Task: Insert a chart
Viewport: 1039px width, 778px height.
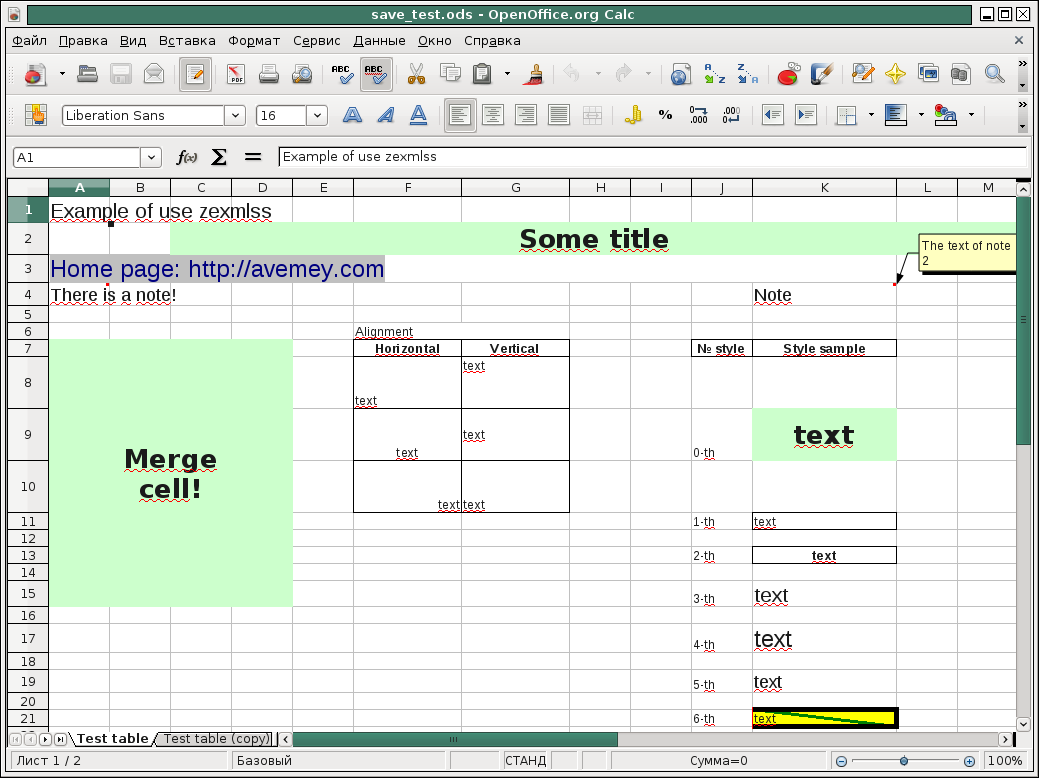Action: pyautogui.click(x=788, y=74)
